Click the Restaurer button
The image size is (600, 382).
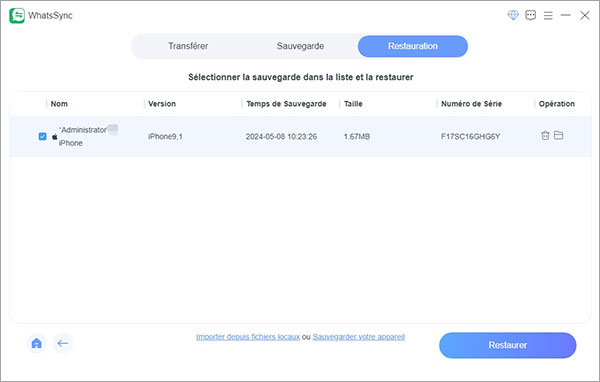(x=507, y=345)
